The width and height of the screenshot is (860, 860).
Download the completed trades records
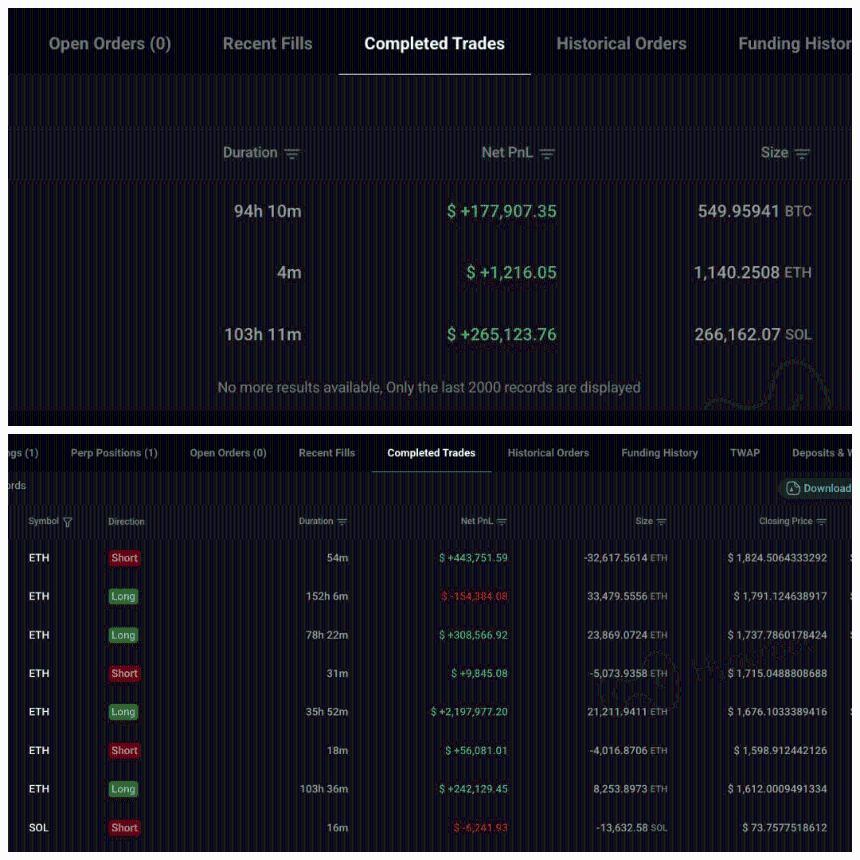(x=818, y=488)
